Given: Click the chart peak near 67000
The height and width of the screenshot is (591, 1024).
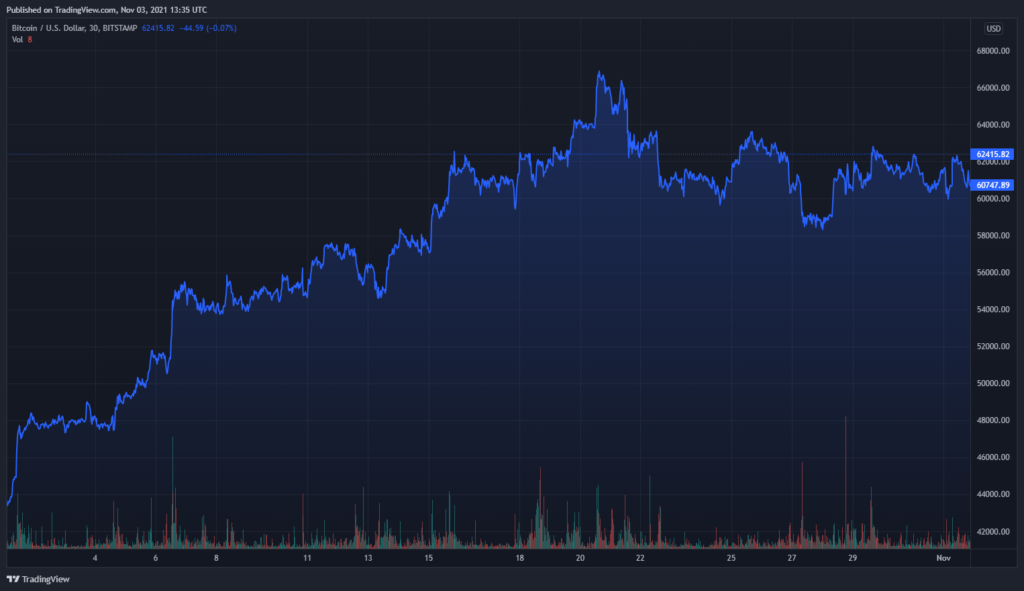Looking at the screenshot, I should (x=600, y=73).
